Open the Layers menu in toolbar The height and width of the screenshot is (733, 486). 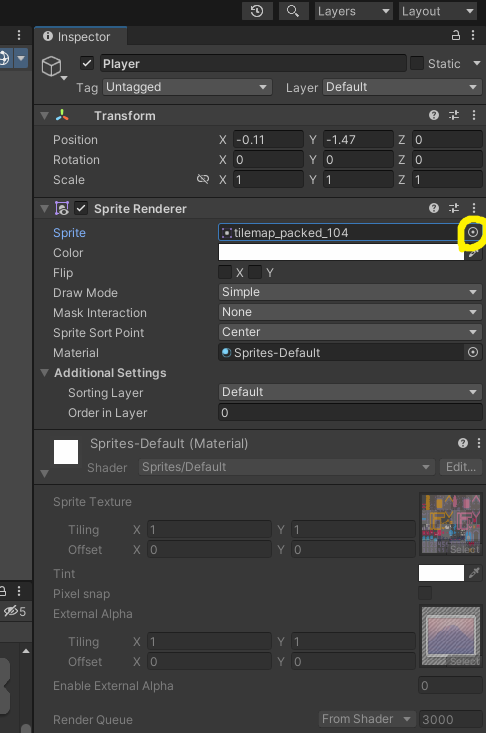point(353,11)
